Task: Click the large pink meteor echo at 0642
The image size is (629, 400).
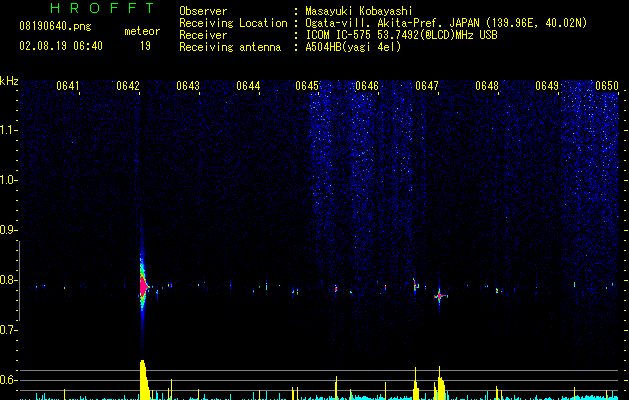Action: coord(144,286)
